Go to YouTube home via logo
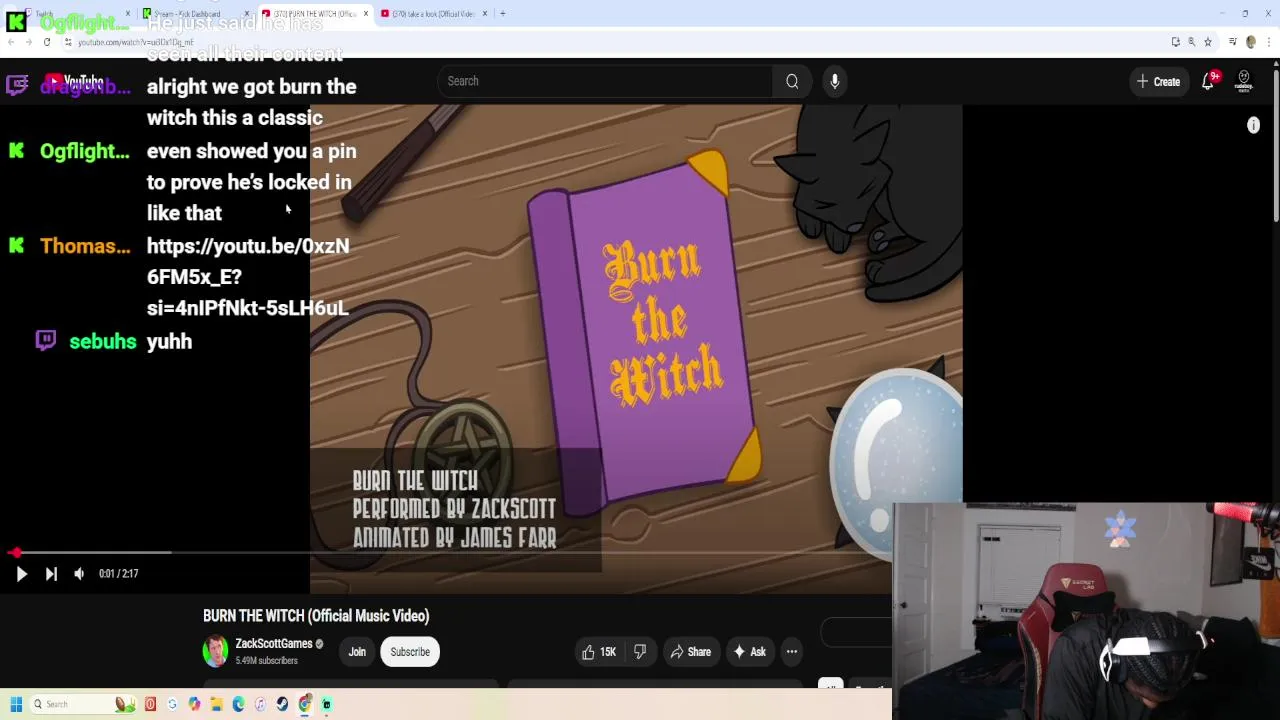1280x720 pixels. [75, 81]
